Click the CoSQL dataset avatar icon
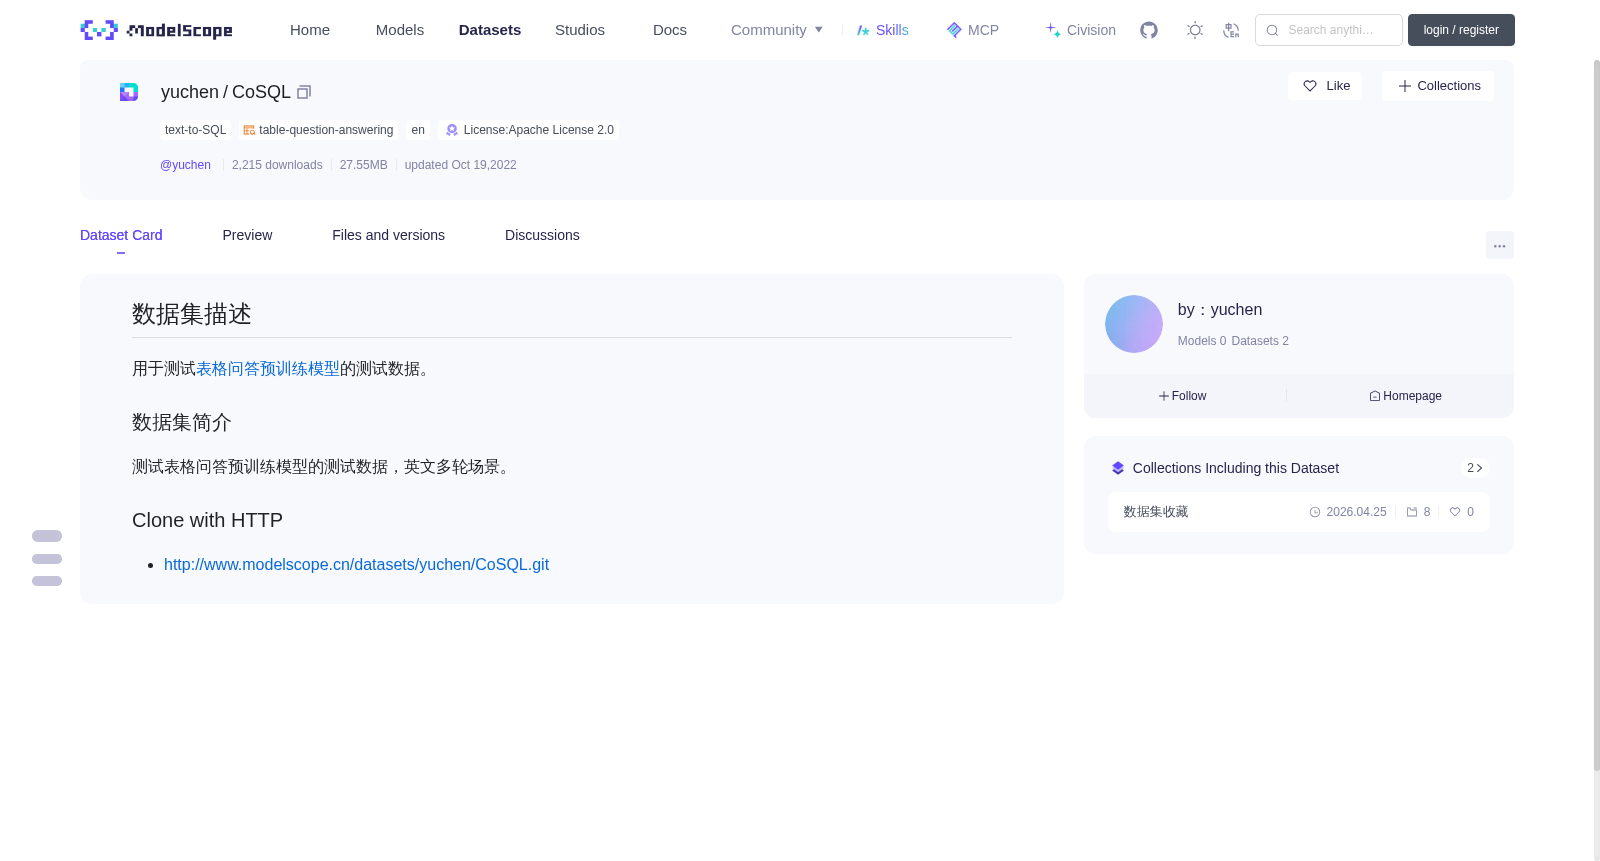Image resolution: width=1600 pixels, height=861 pixels. tap(129, 92)
